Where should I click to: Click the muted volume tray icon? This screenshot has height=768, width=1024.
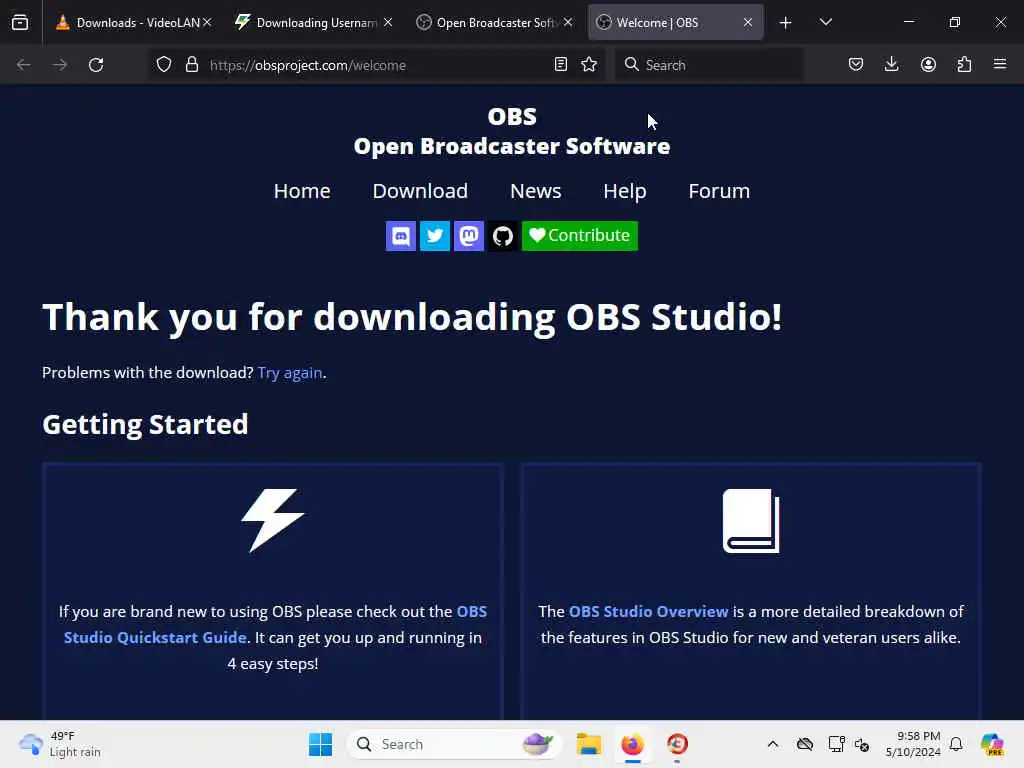click(862, 744)
